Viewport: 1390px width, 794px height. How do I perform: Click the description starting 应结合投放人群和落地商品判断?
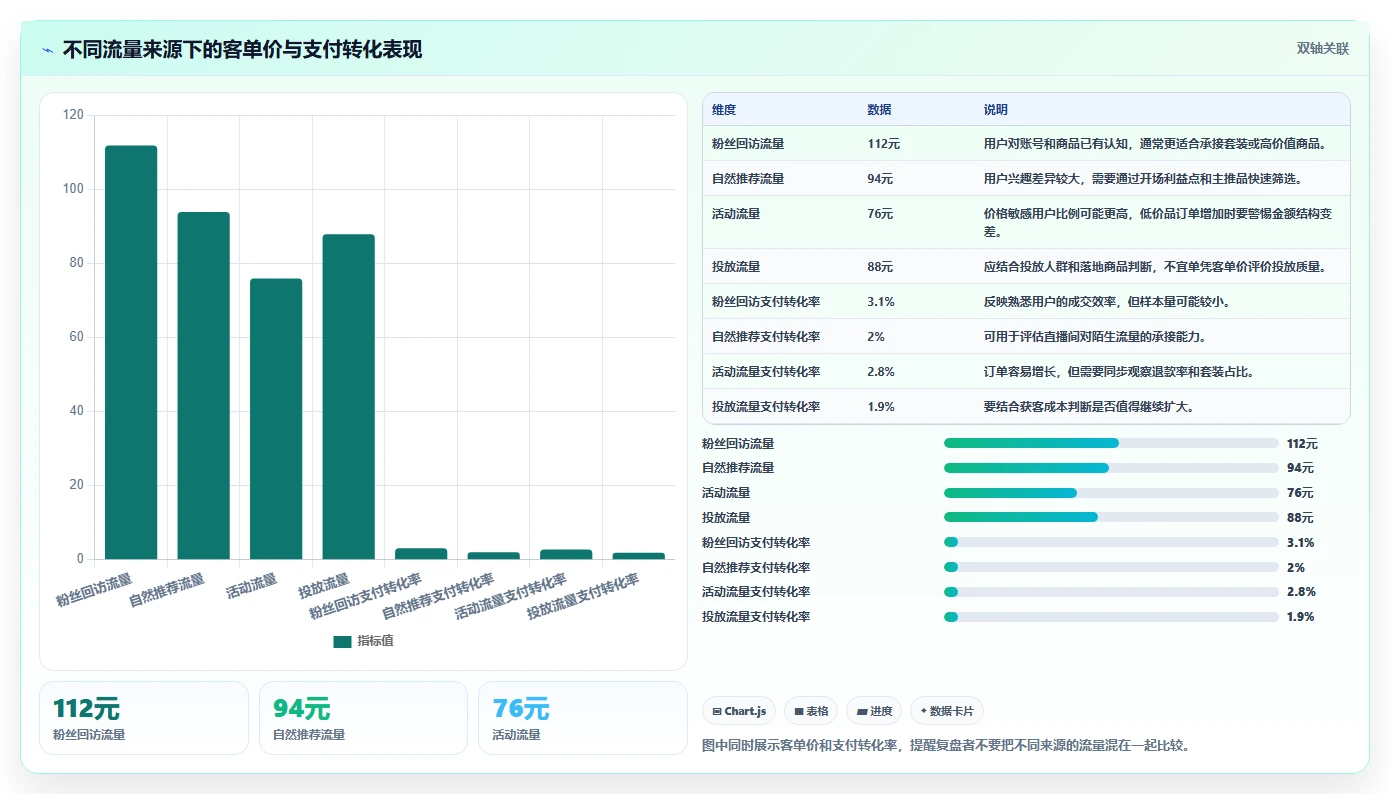click(x=1155, y=267)
